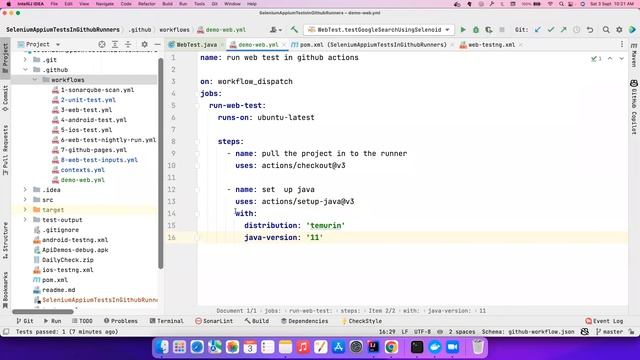Collapse the workflows folder
The width and height of the screenshot is (640, 360).
[x=35, y=80]
